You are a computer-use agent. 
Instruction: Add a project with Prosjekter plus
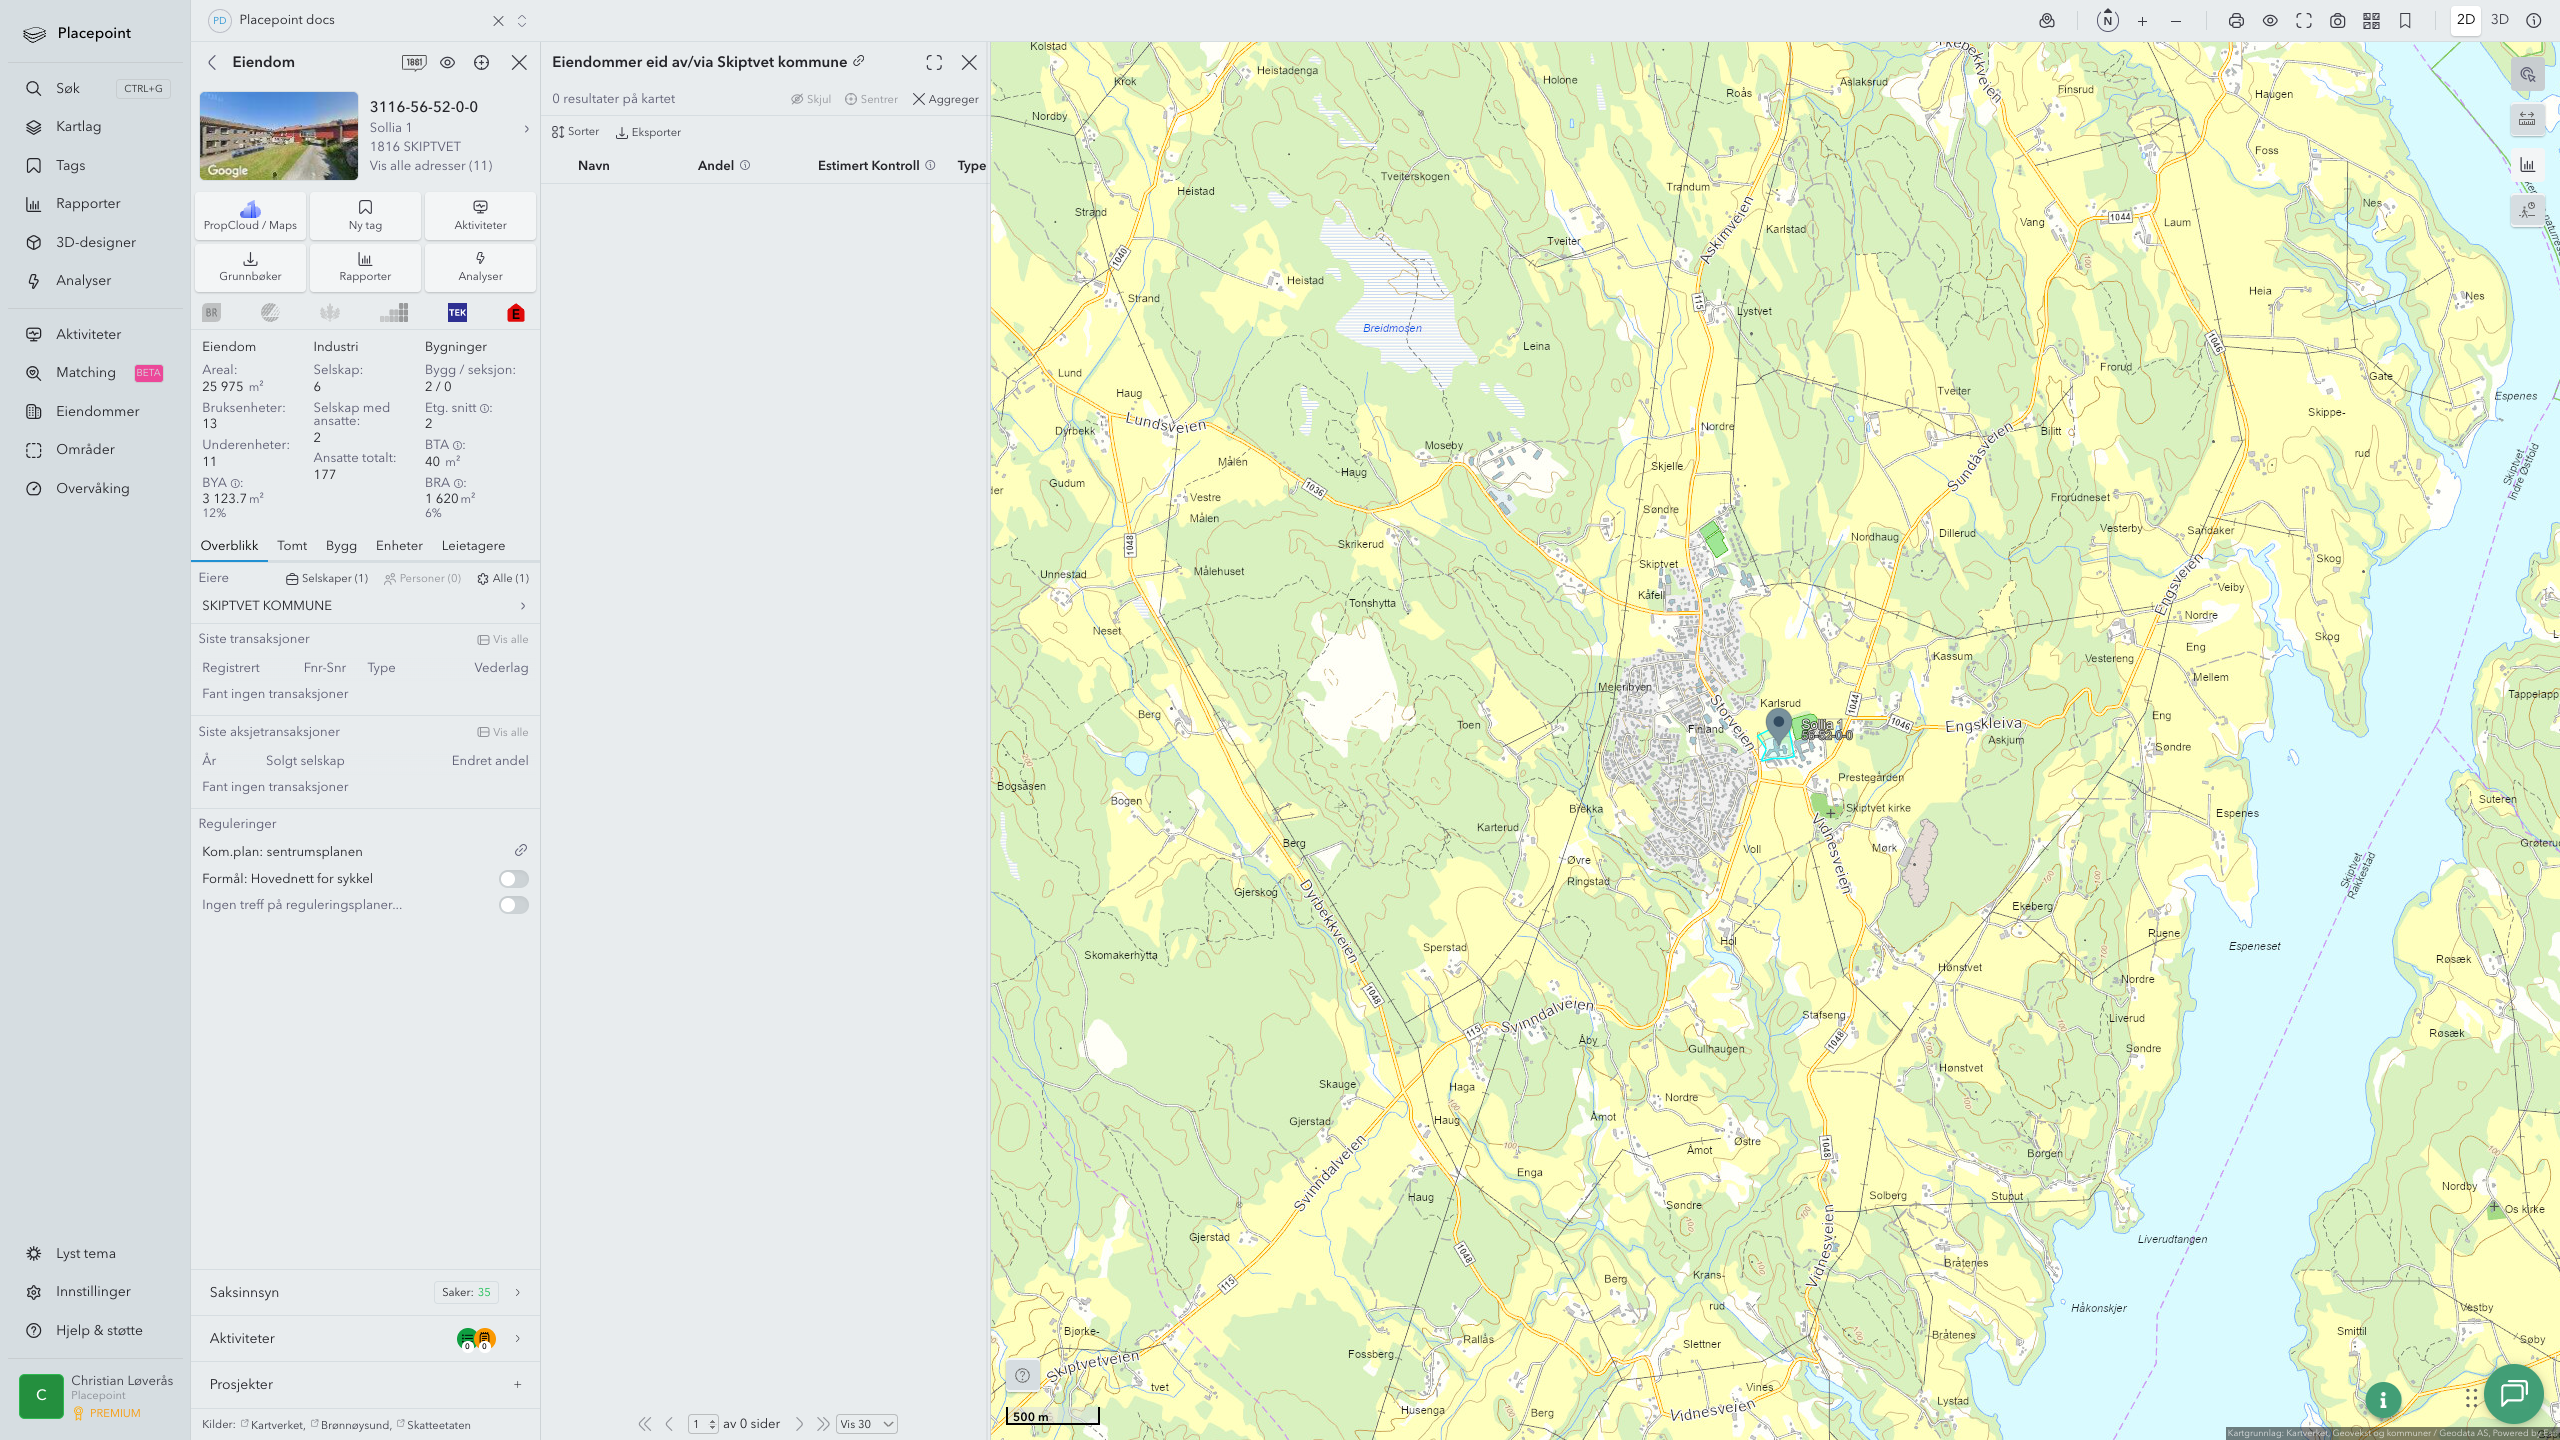pyautogui.click(x=518, y=1384)
